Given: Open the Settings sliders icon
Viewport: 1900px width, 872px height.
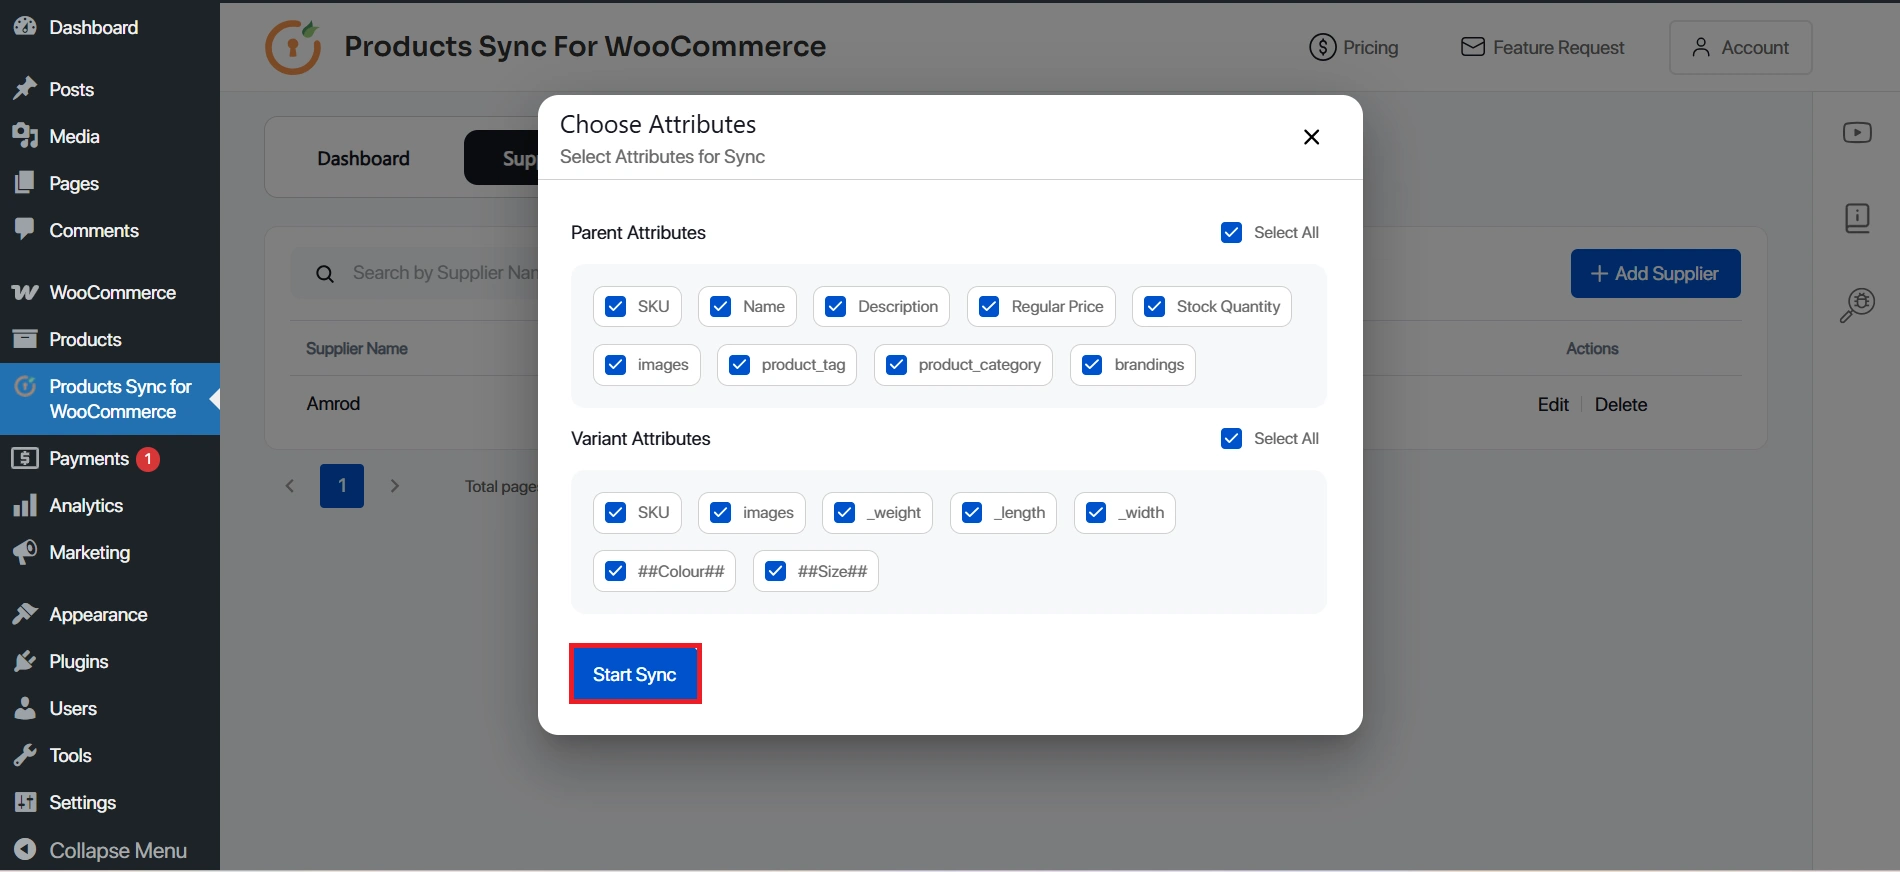Looking at the screenshot, I should click(x=25, y=802).
